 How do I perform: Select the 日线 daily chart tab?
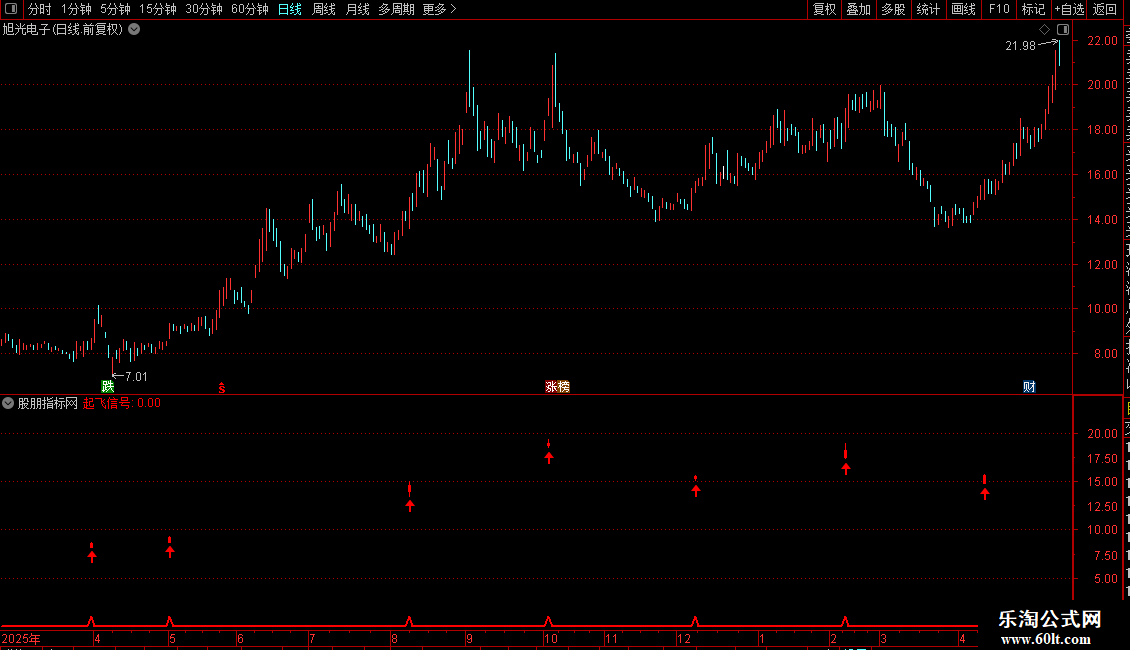click(x=290, y=9)
